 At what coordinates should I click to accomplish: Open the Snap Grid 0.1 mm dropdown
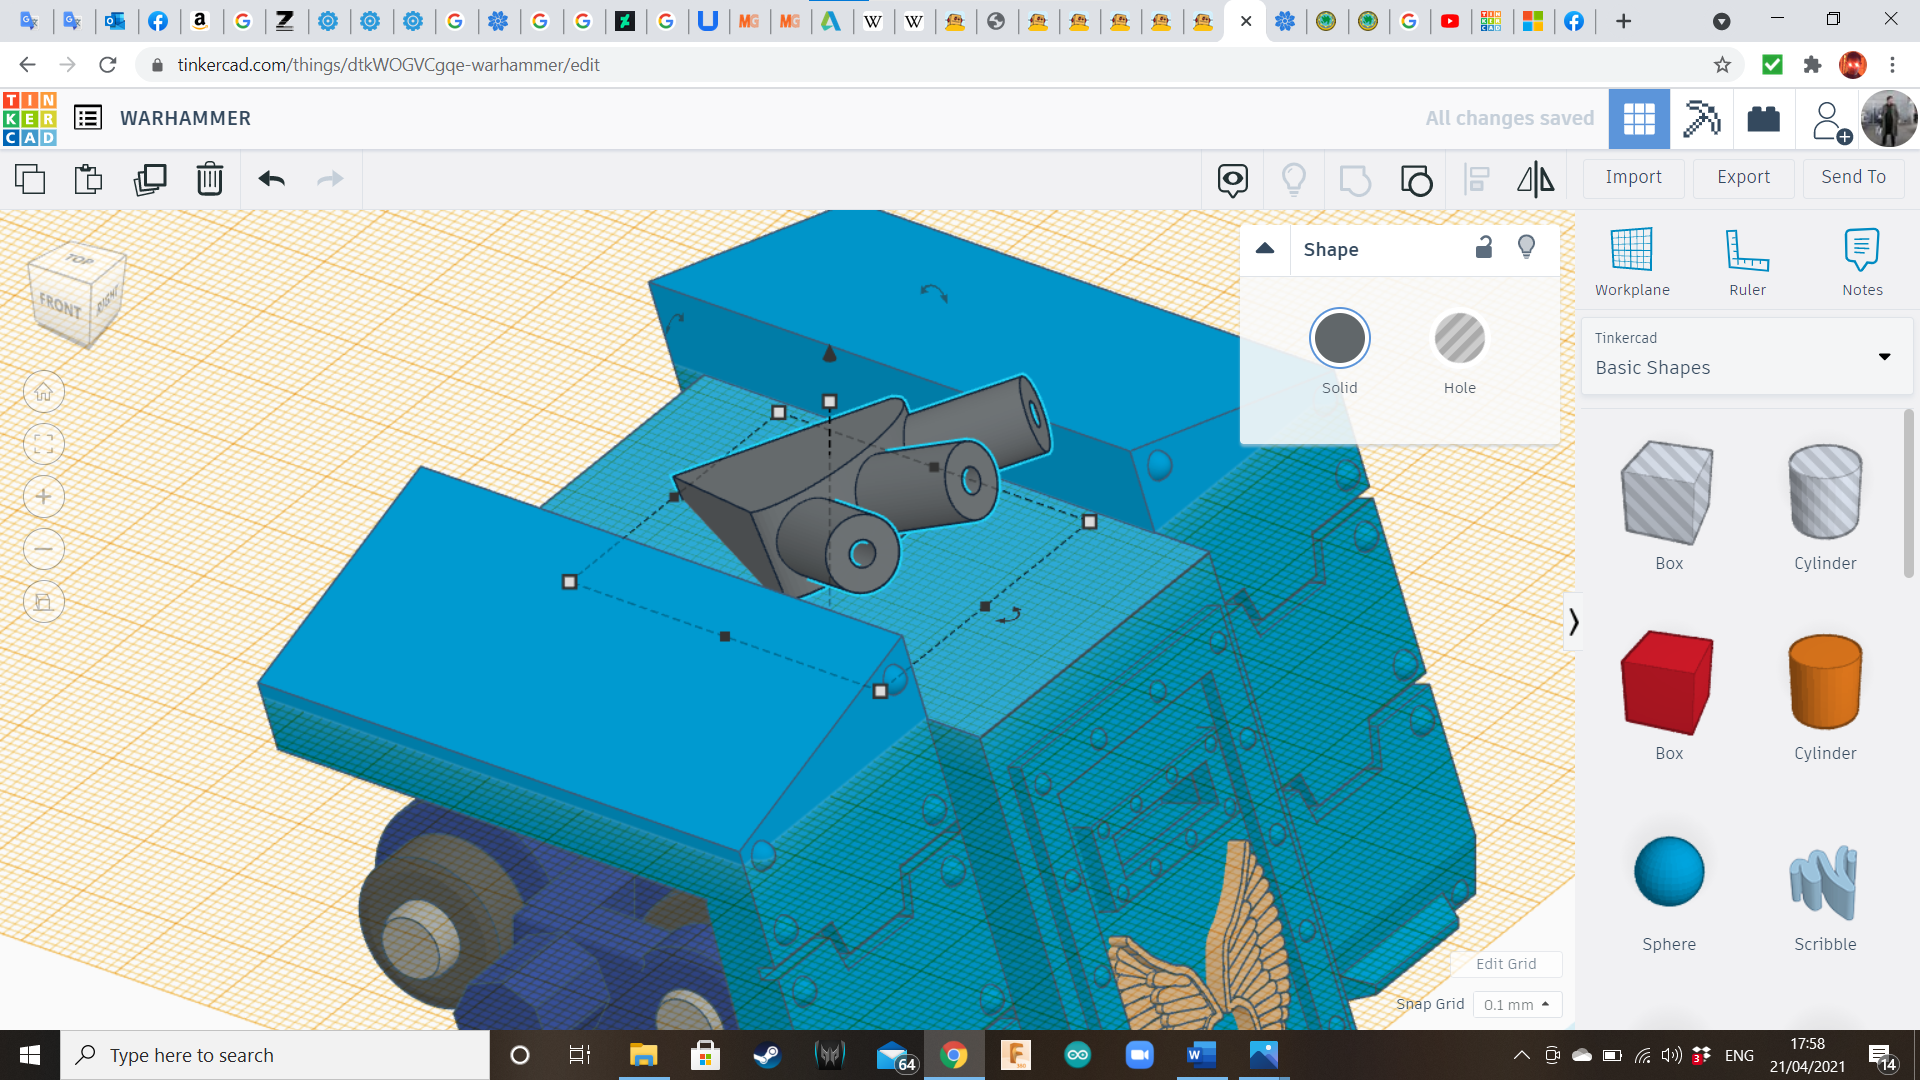(1517, 1005)
